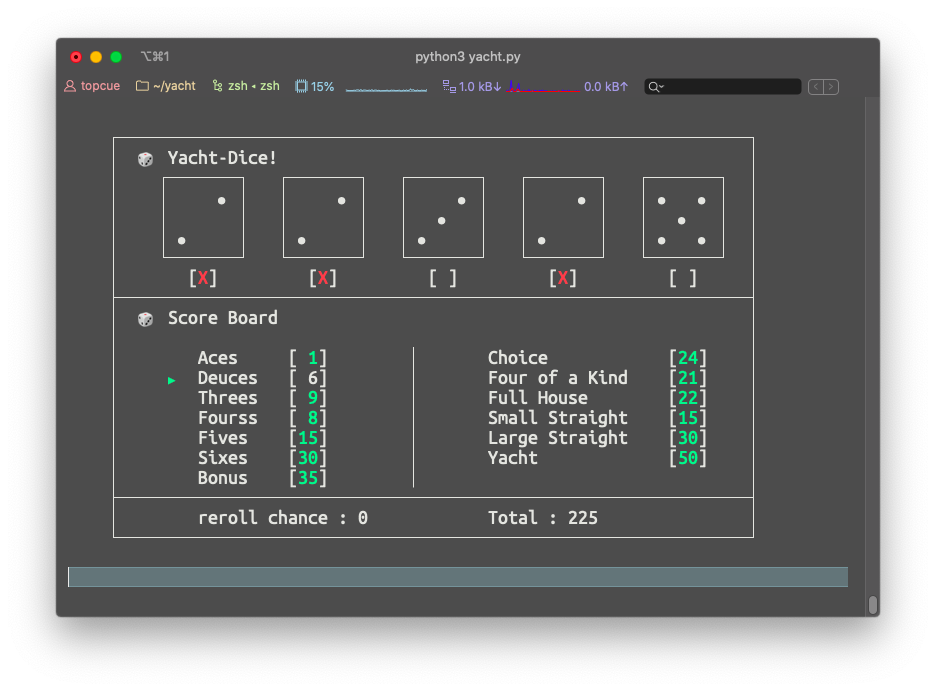Toggle hold marker under the first die
Screen dimensions: 936x691
(203, 278)
